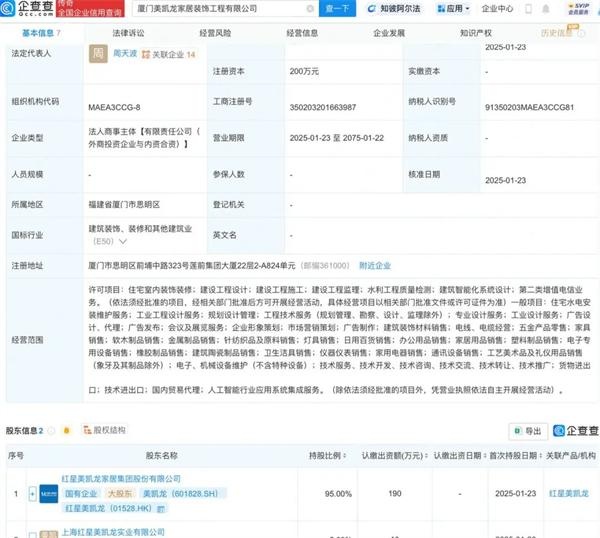Image resolution: width=600 pixels, height=538 pixels.
Task: Click the 红星美凯龙 shareholder logo thumbnail
Action: pyautogui.click(x=49, y=494)
